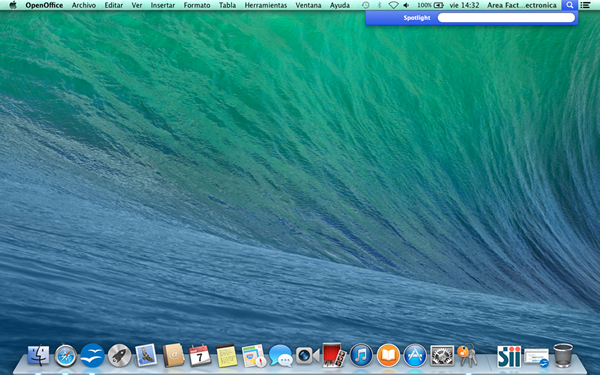Image resolution: width=600 pixels, height=375 pixels.
Task: Open the Wi-Fi status menu
Action: pyautogui.click(x=393, y=5)
